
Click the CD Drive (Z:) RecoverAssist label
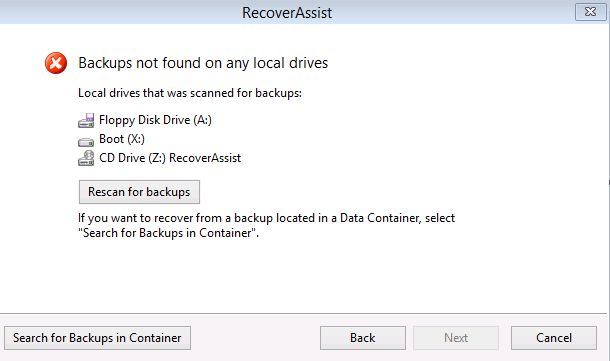pyautogui.click(x=170, y=158)
